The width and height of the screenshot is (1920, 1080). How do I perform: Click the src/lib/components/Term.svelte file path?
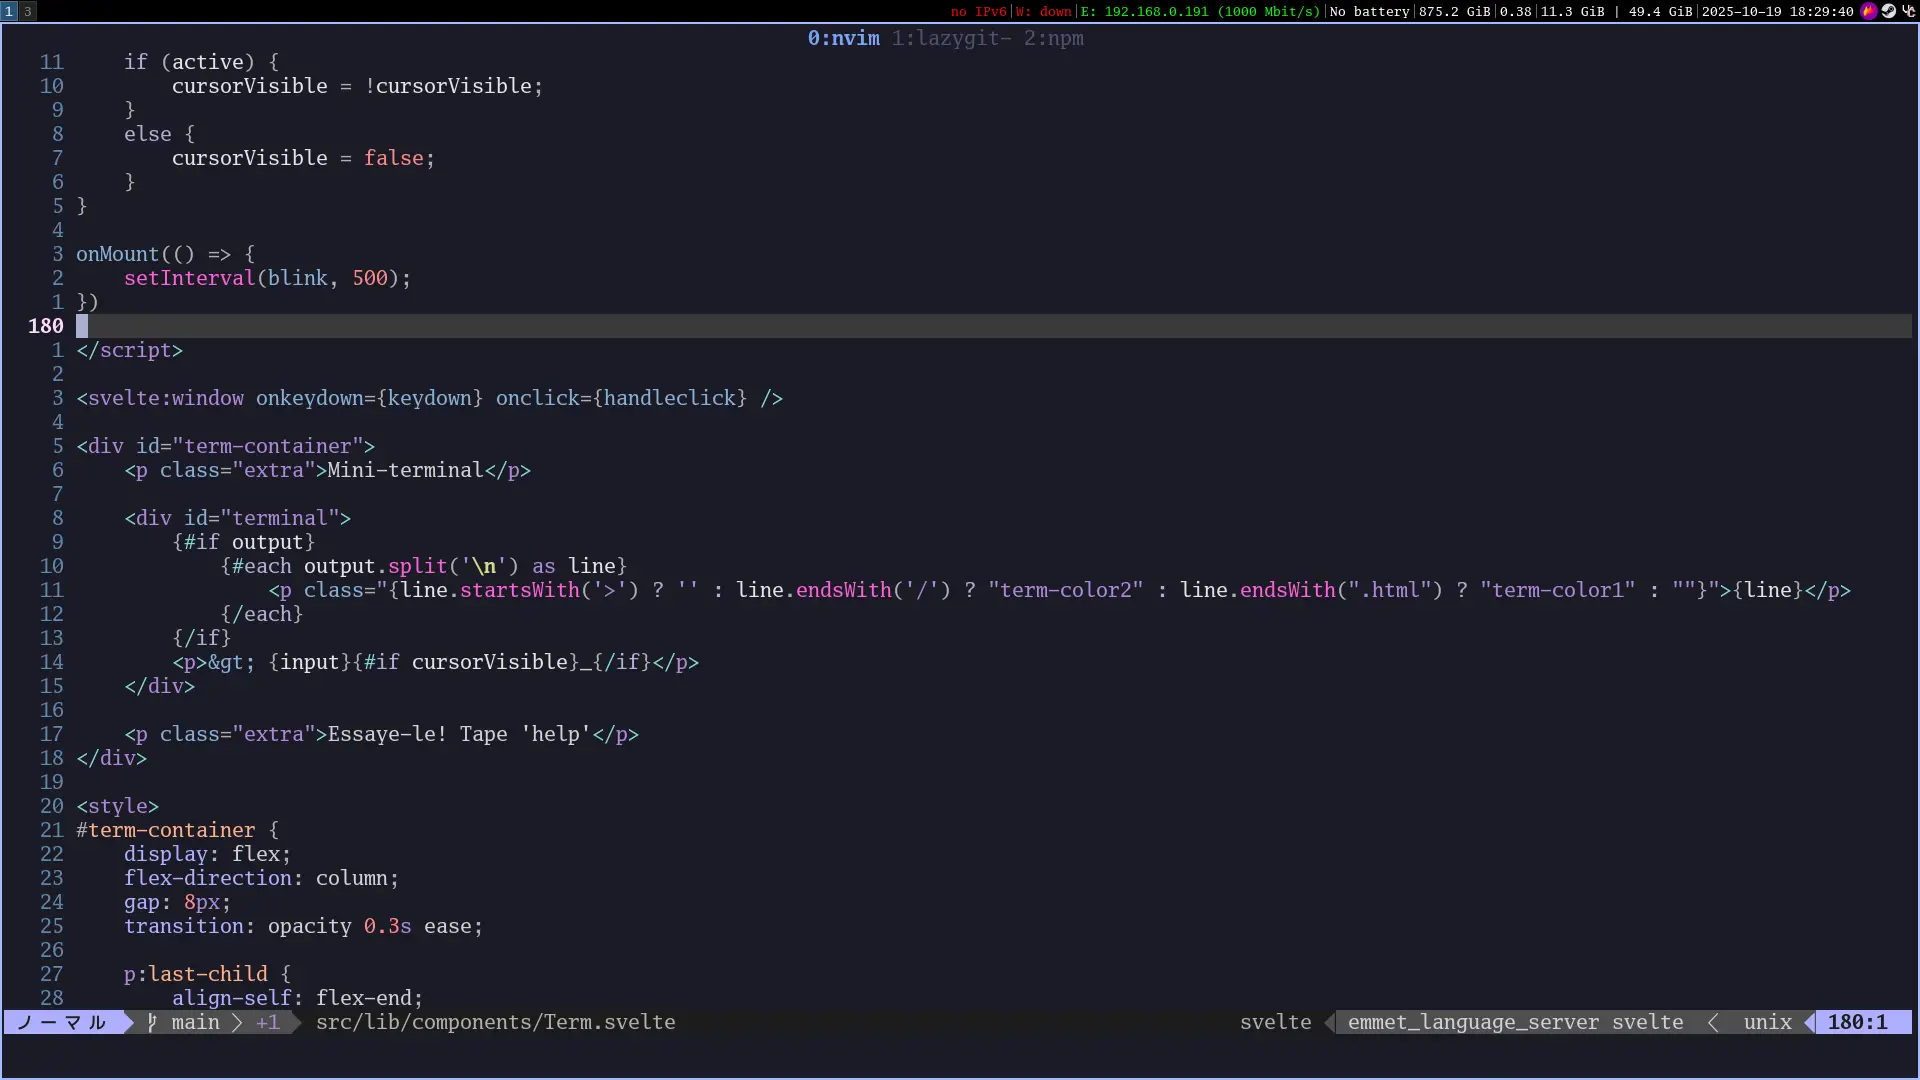pos(495,1022)
